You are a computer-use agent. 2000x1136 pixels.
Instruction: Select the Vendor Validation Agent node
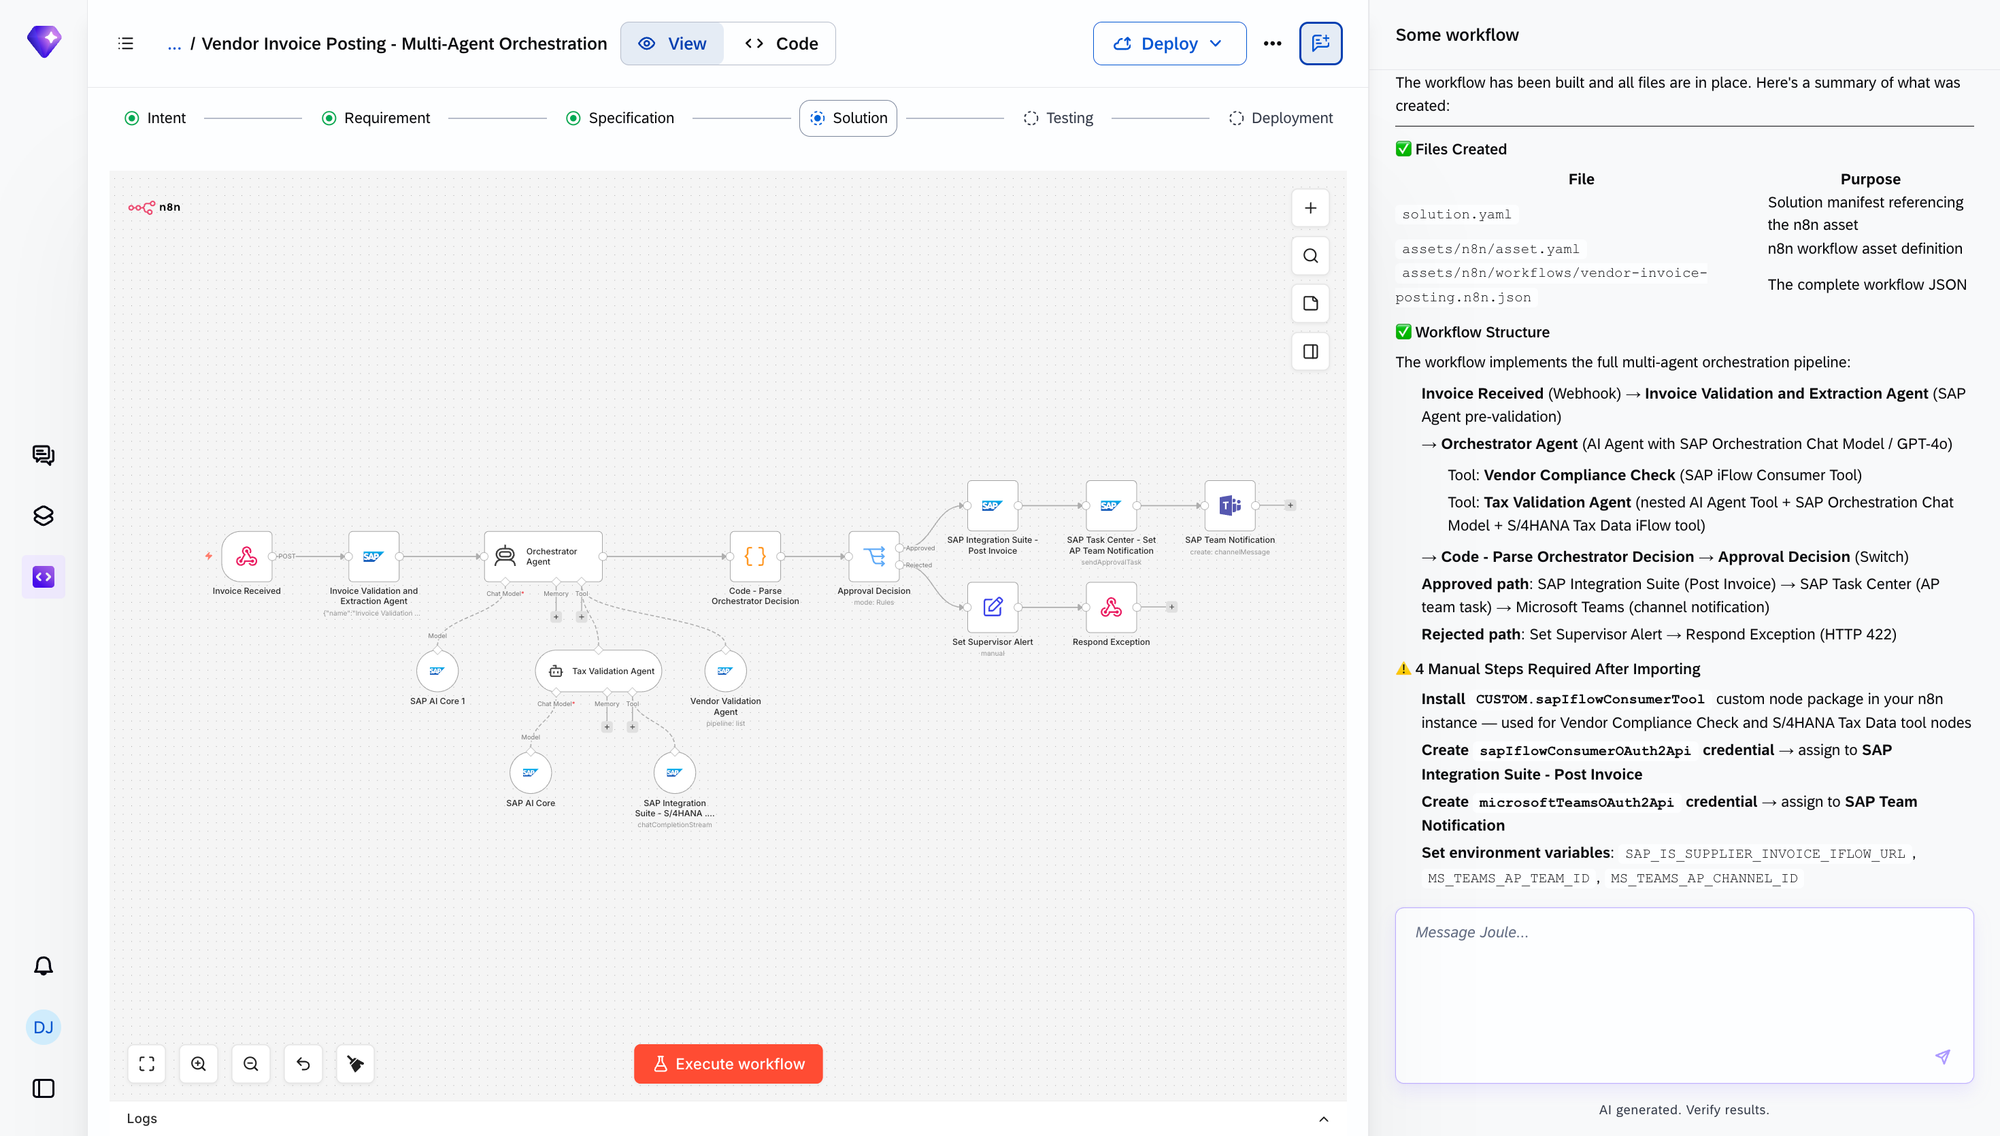point(725,671)
